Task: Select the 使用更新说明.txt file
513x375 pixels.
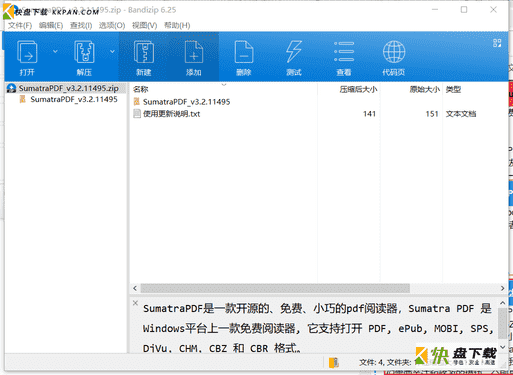Action: point(171,114)
